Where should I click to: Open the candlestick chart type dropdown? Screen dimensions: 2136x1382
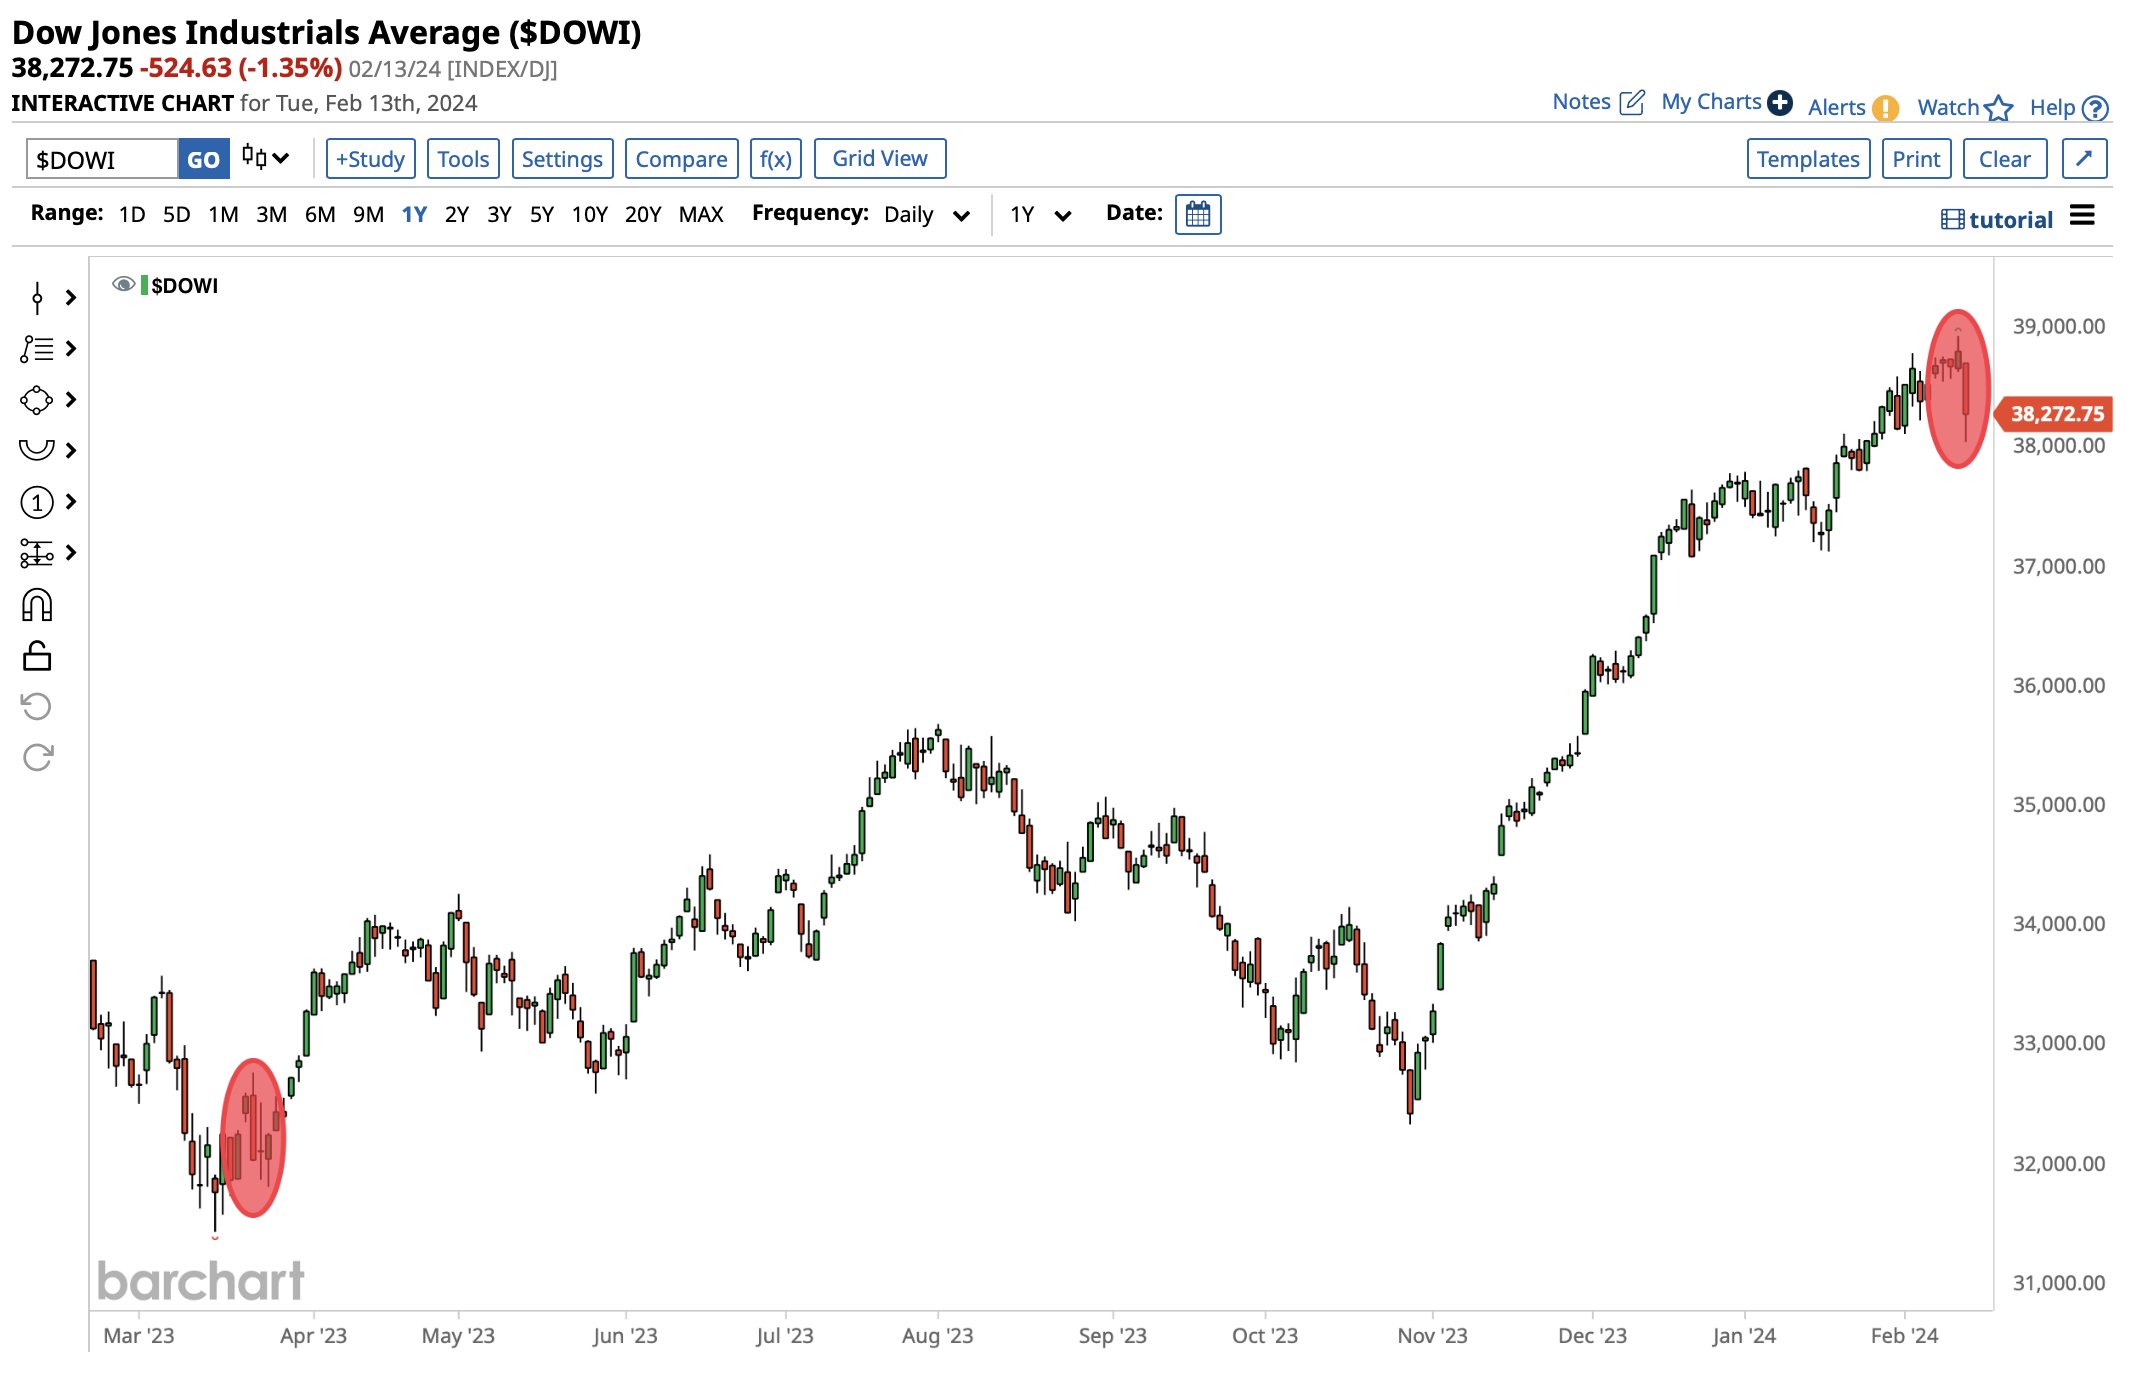[x=265, y=159]
